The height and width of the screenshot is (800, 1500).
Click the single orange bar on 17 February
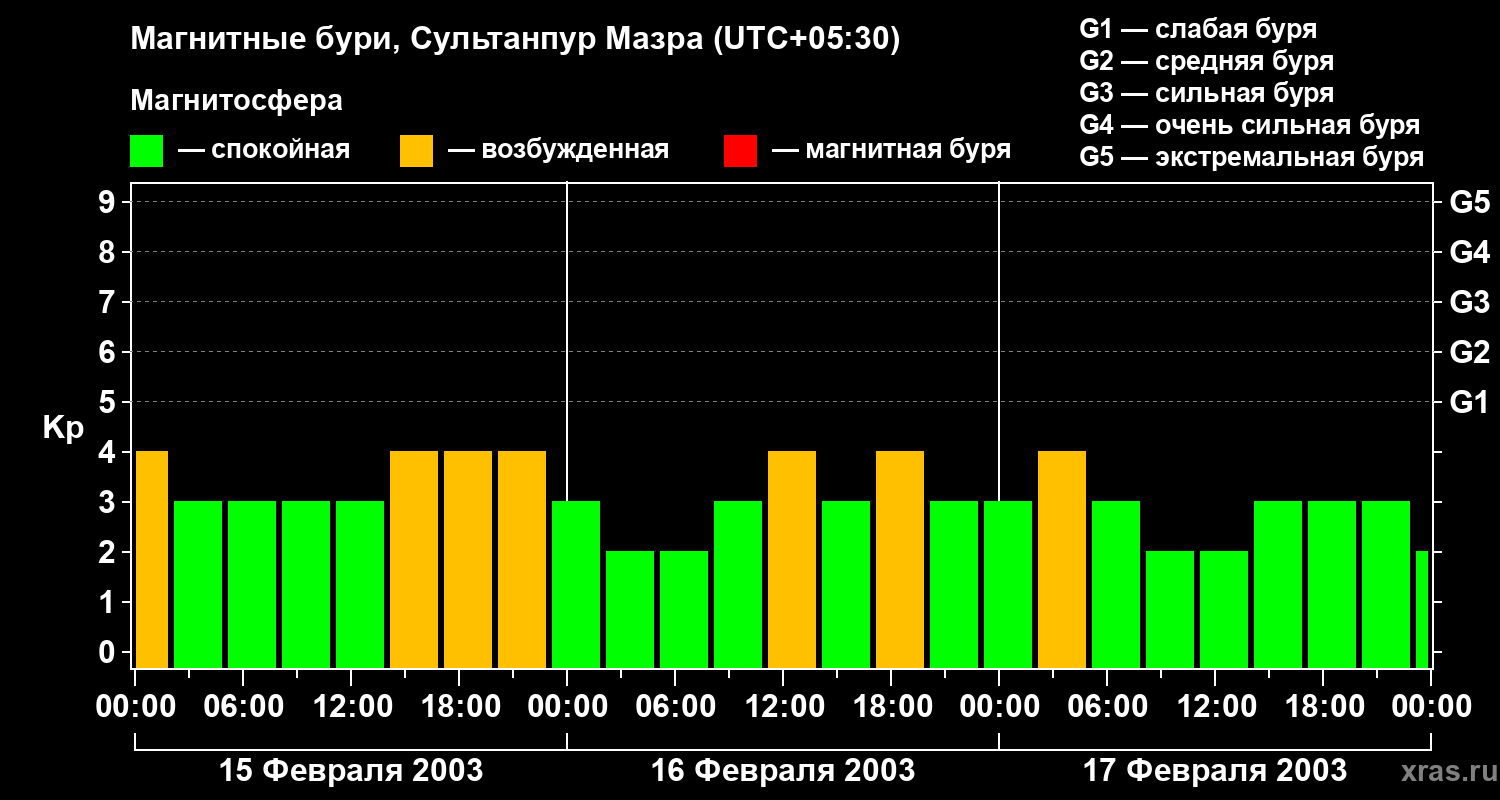tap(1062, 559)
